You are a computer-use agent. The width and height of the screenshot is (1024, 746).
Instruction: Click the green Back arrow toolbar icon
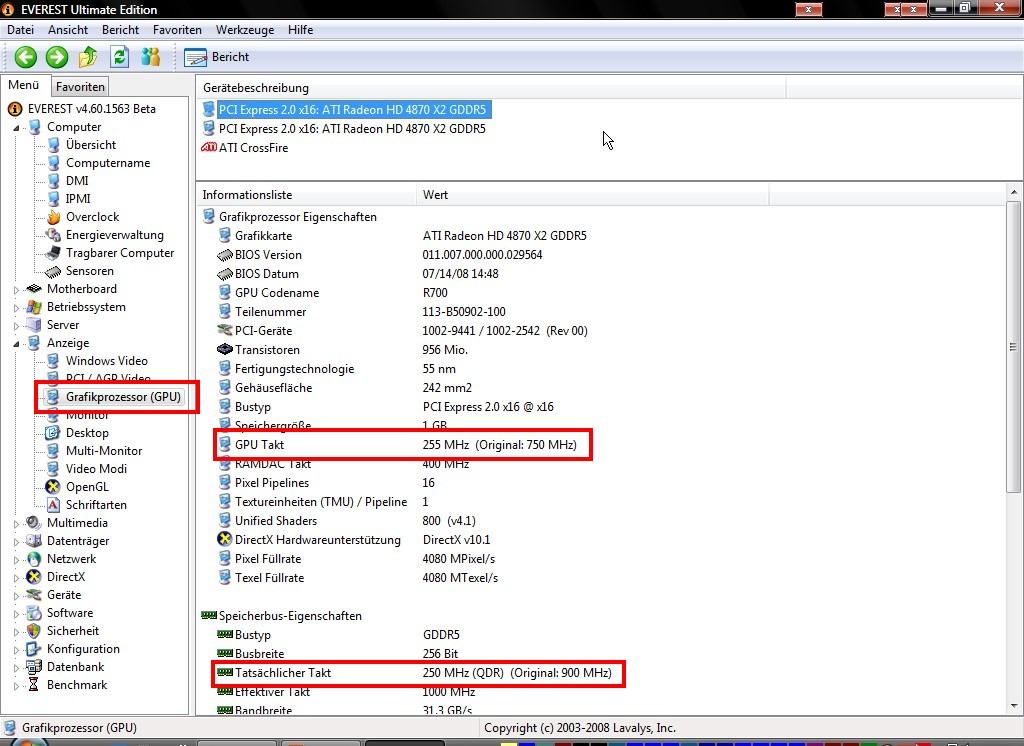pos(25,57)
